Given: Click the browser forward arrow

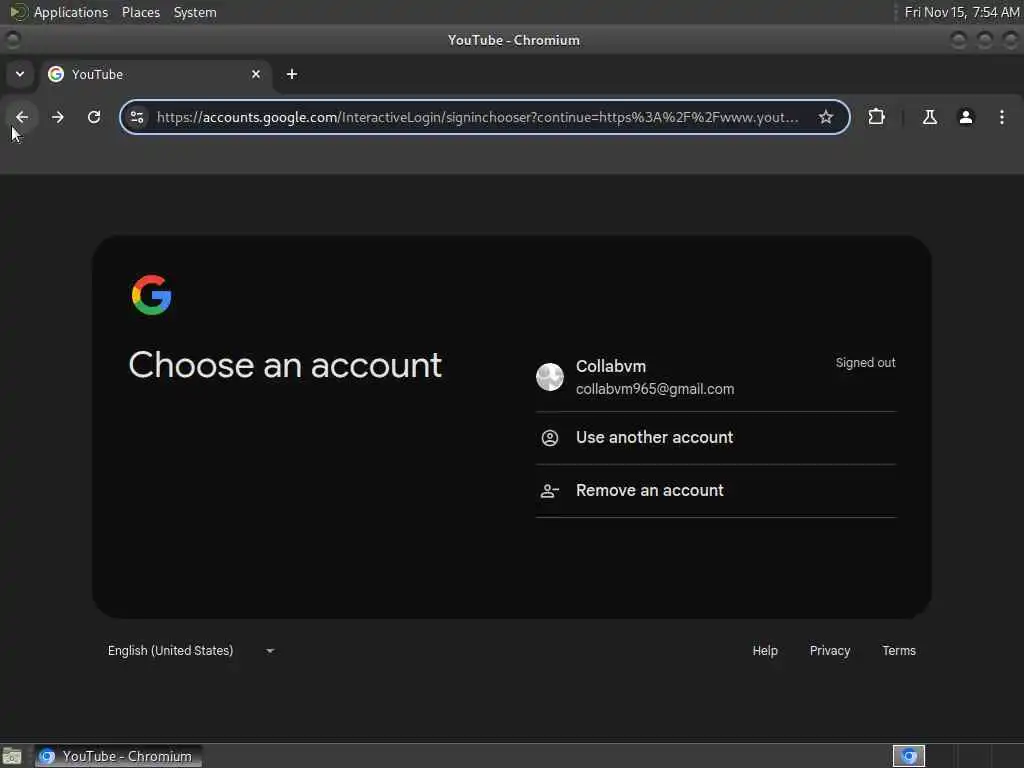Looking at the screenshot, I should click(57, 117).
